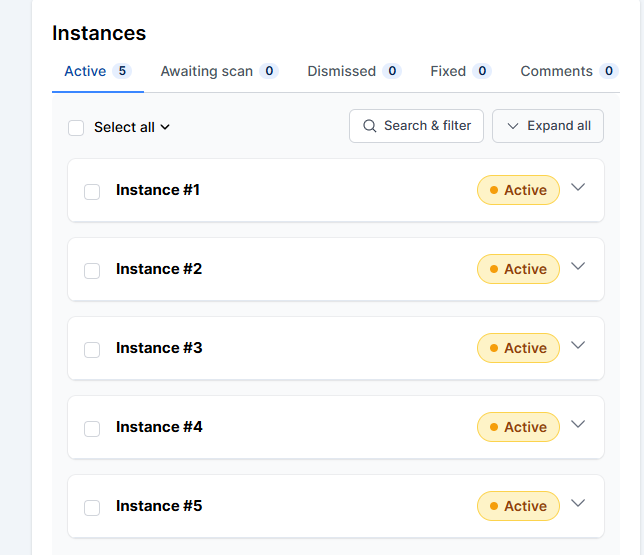This screenshot has height=555, width=644.
Task: Click the Instance #4 title
Action: [x=159, y=427]
